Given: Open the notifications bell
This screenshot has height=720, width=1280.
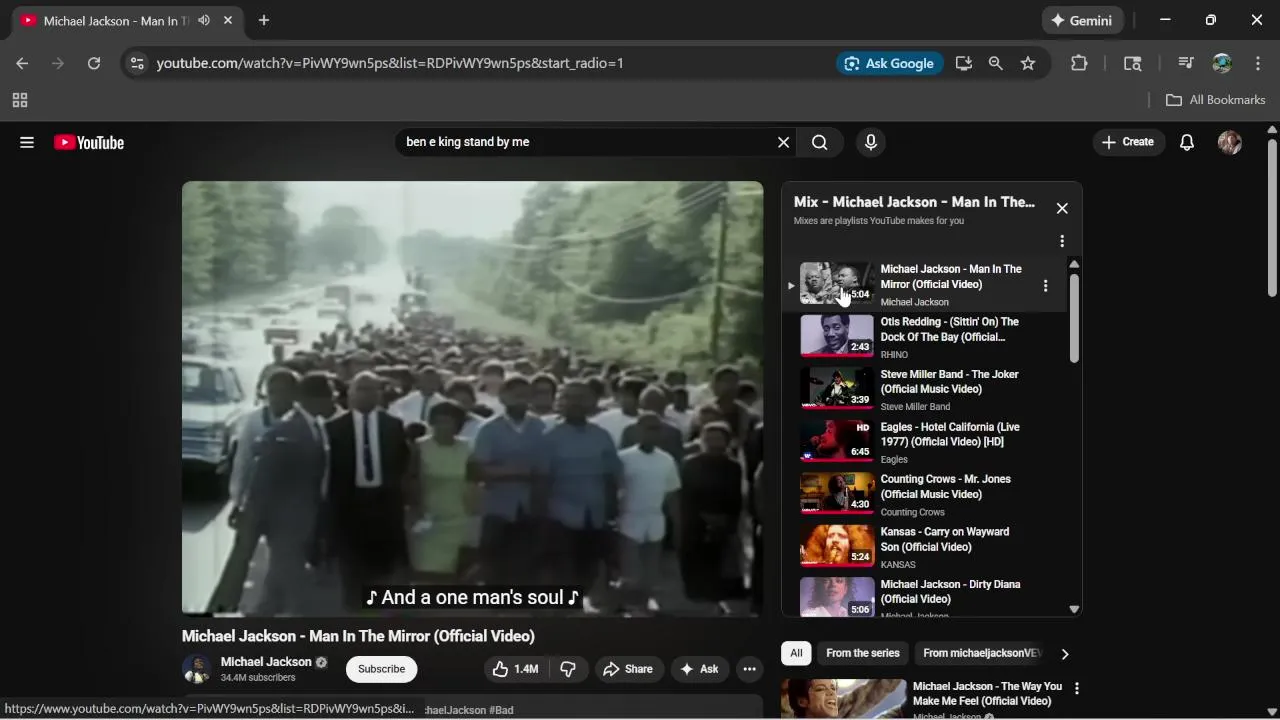Looking at the screenshot, I should (x=1187, y=142).
